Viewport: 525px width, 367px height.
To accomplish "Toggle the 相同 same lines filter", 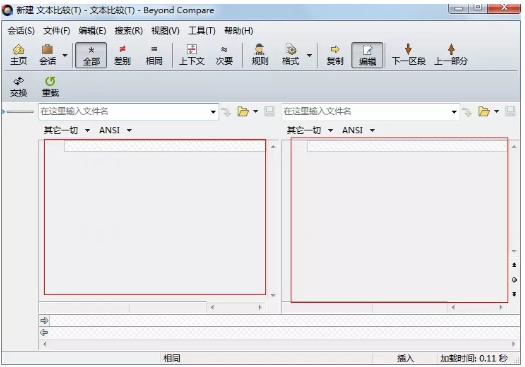I will pyautogui.click(x=154, y=55).
